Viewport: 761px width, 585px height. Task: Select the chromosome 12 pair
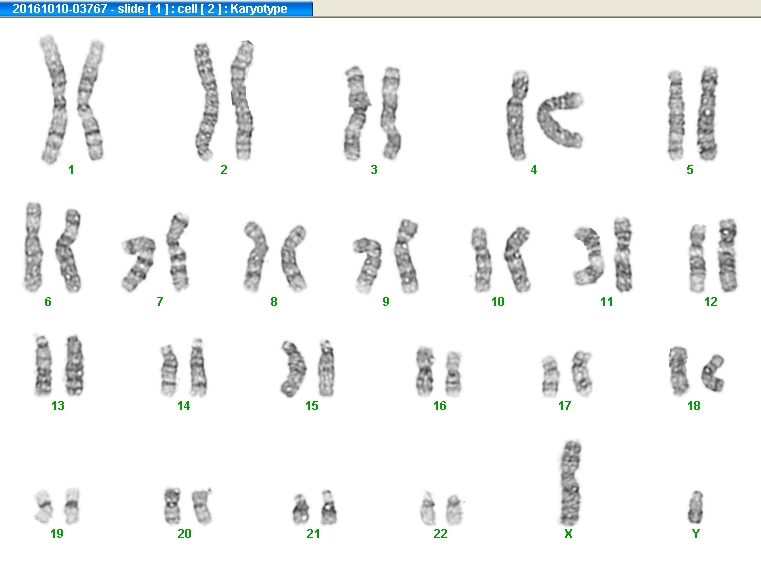point(713,256)
